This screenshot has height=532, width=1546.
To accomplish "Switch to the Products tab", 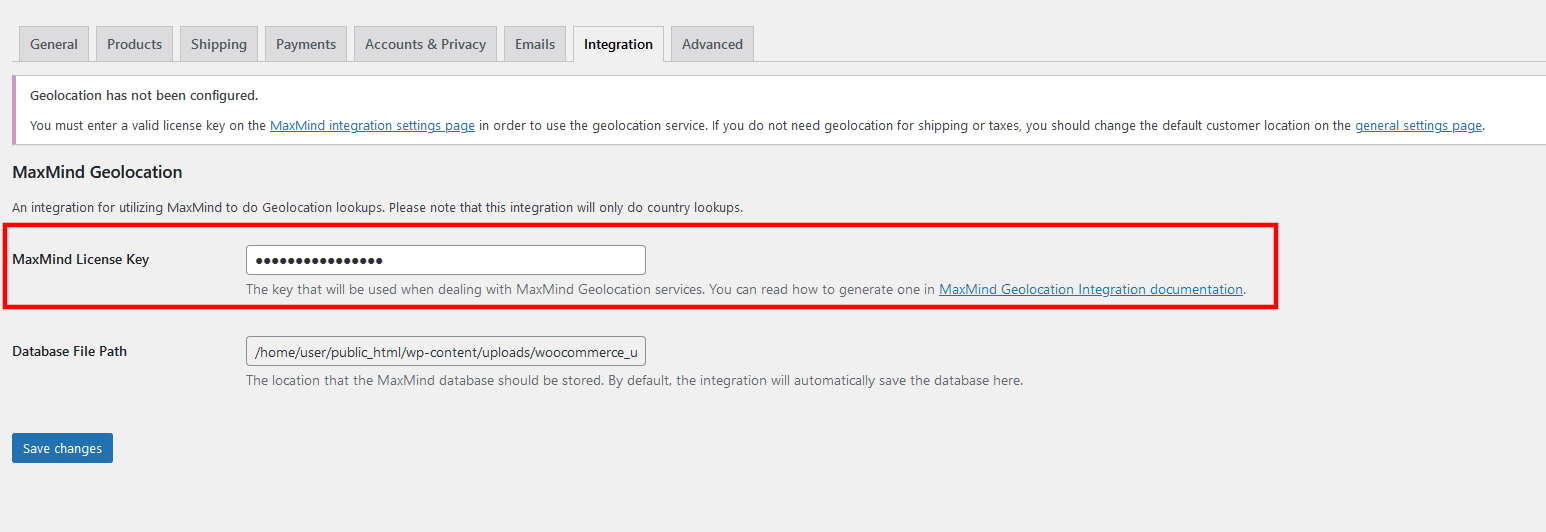I will (x=134, y=44).
